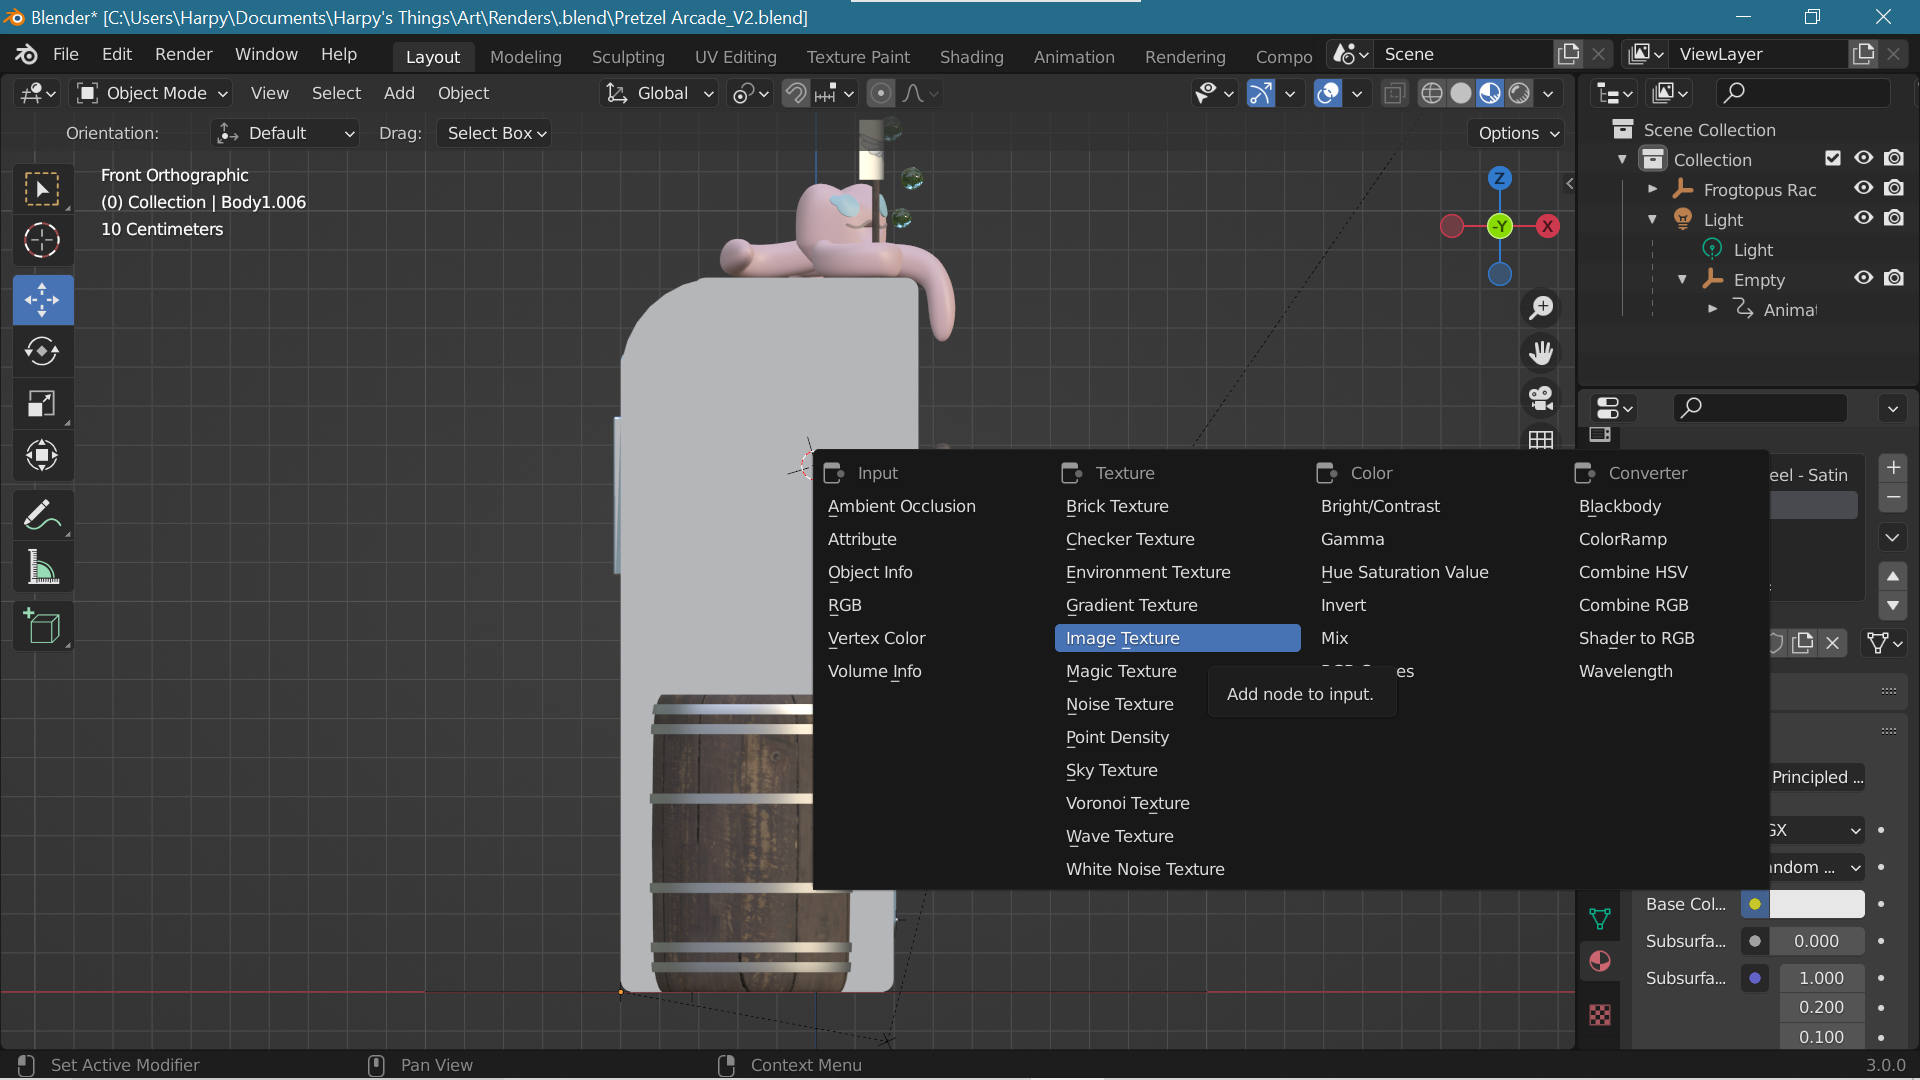
Task: Open the Options dropdown
Action: pyautogui.click(x=1517, y=133)
